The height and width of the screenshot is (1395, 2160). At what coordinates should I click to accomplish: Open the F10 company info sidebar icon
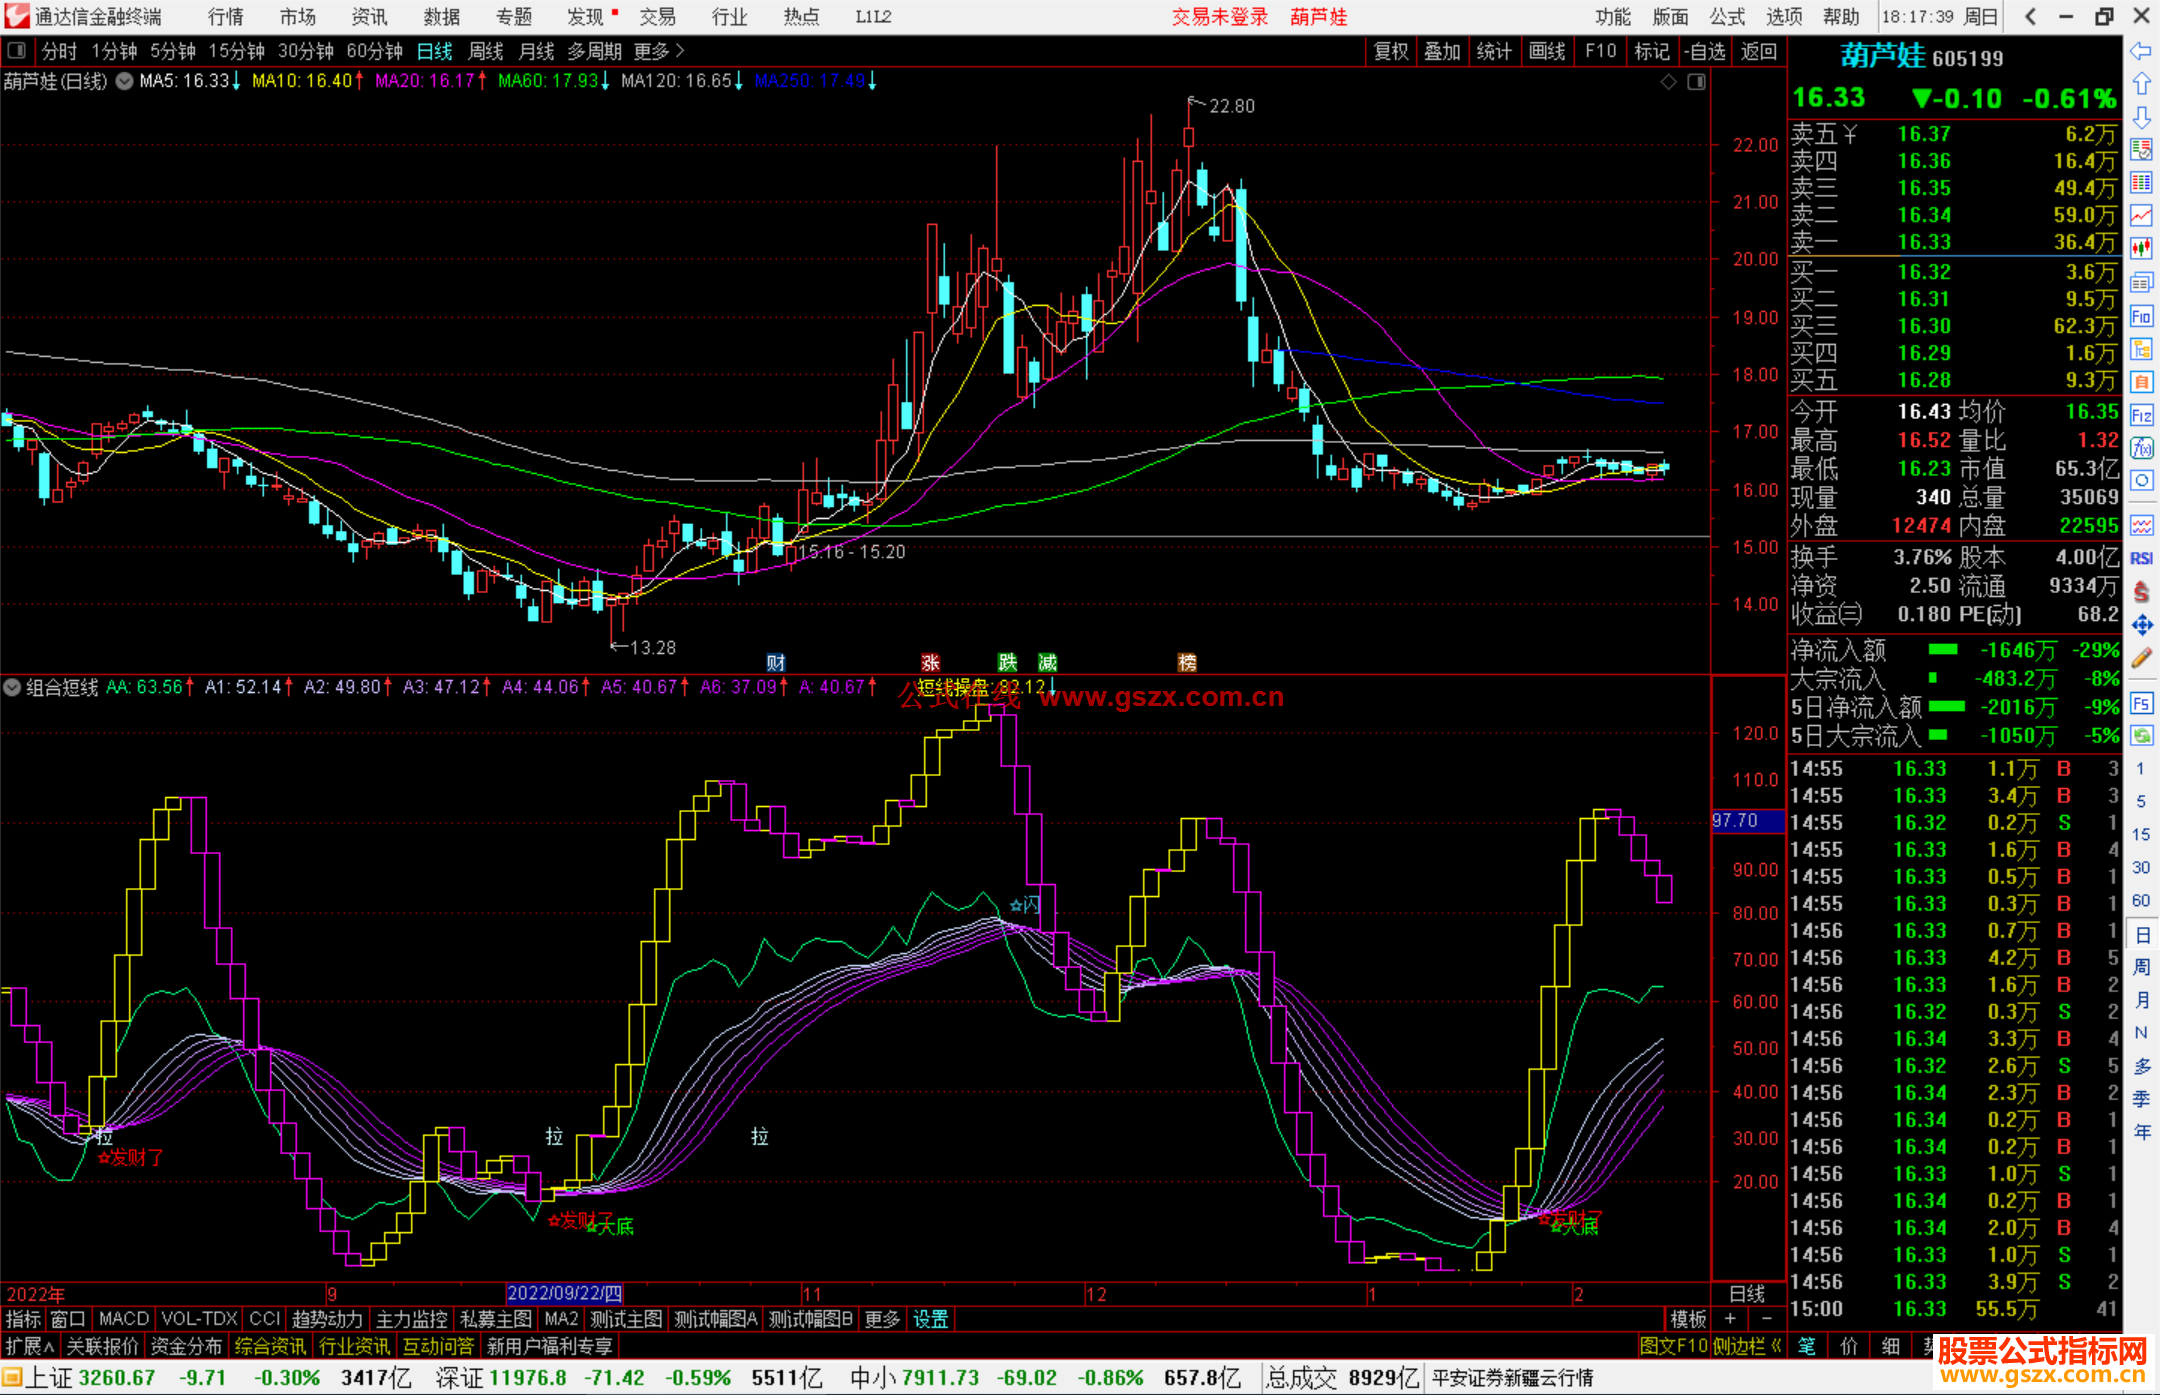pos(2141,317)
